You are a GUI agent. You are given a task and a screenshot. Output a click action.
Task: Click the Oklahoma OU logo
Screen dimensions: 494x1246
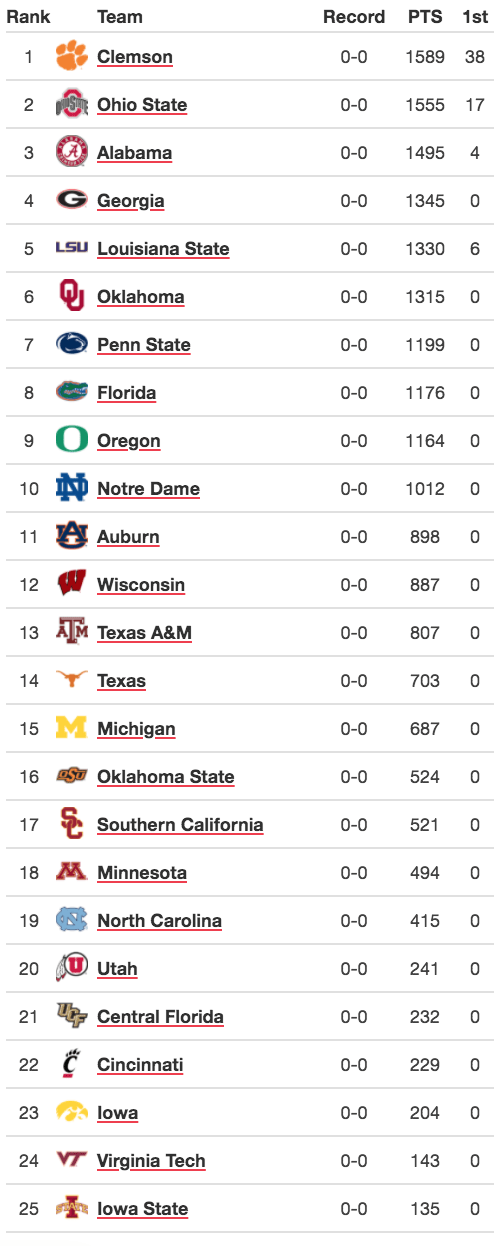click(72, 297)
